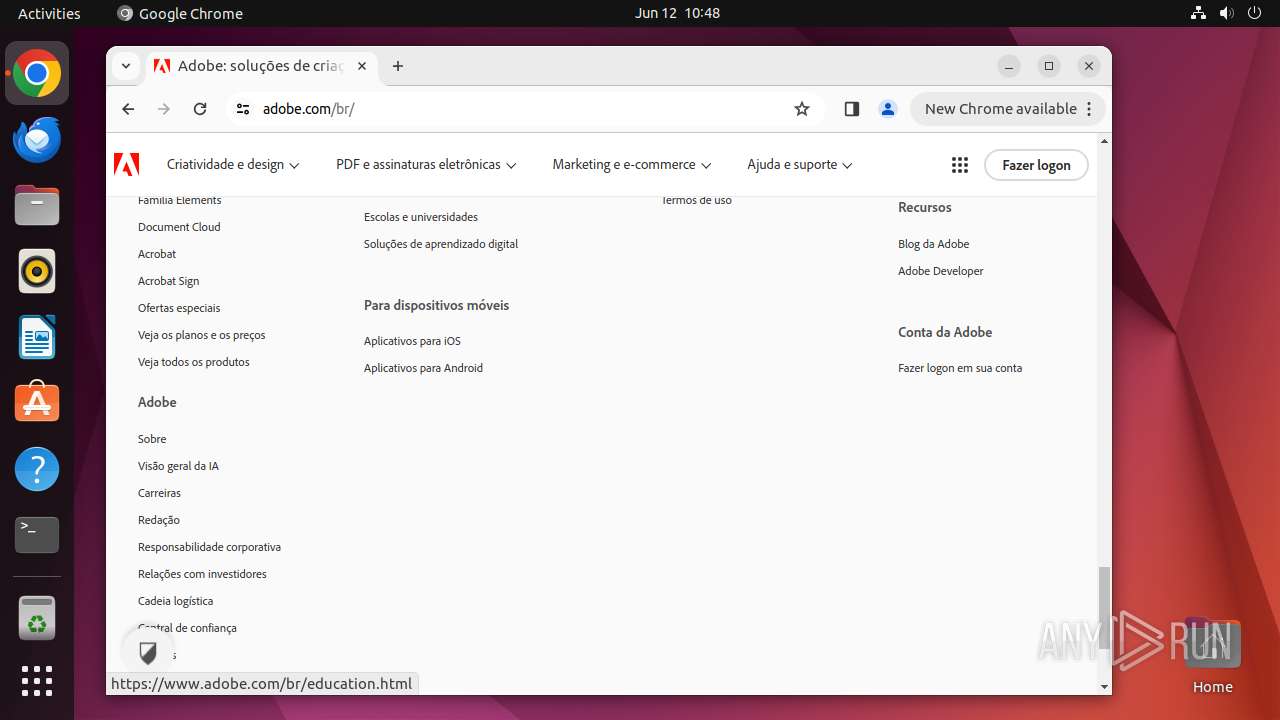
Task: Open Acrobat Sign link
Action: coord(168,281)
